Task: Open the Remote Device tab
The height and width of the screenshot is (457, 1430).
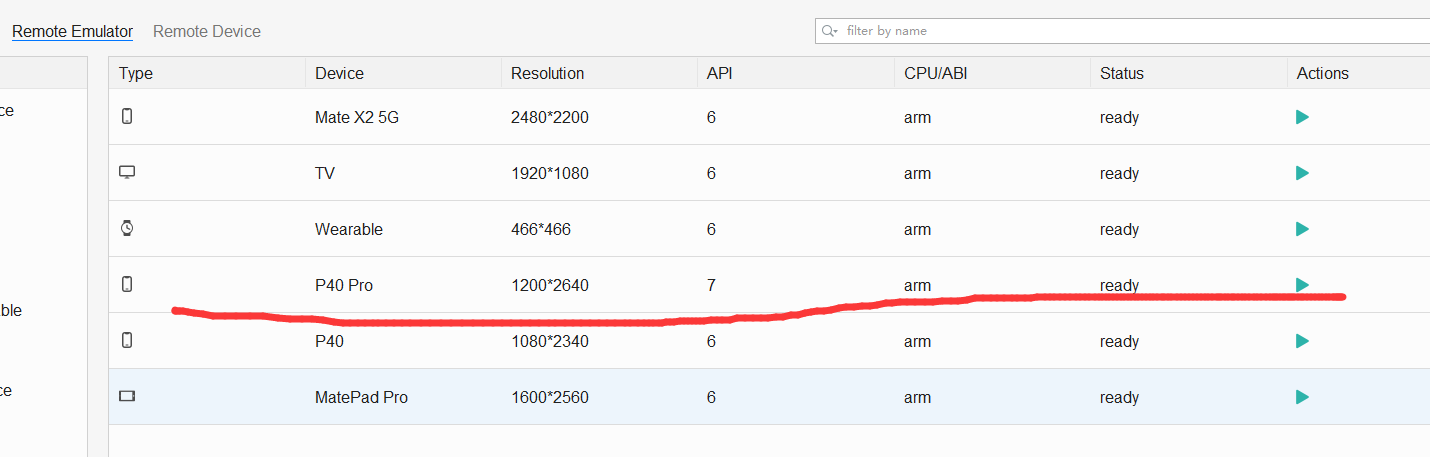Action: (207, 31)
